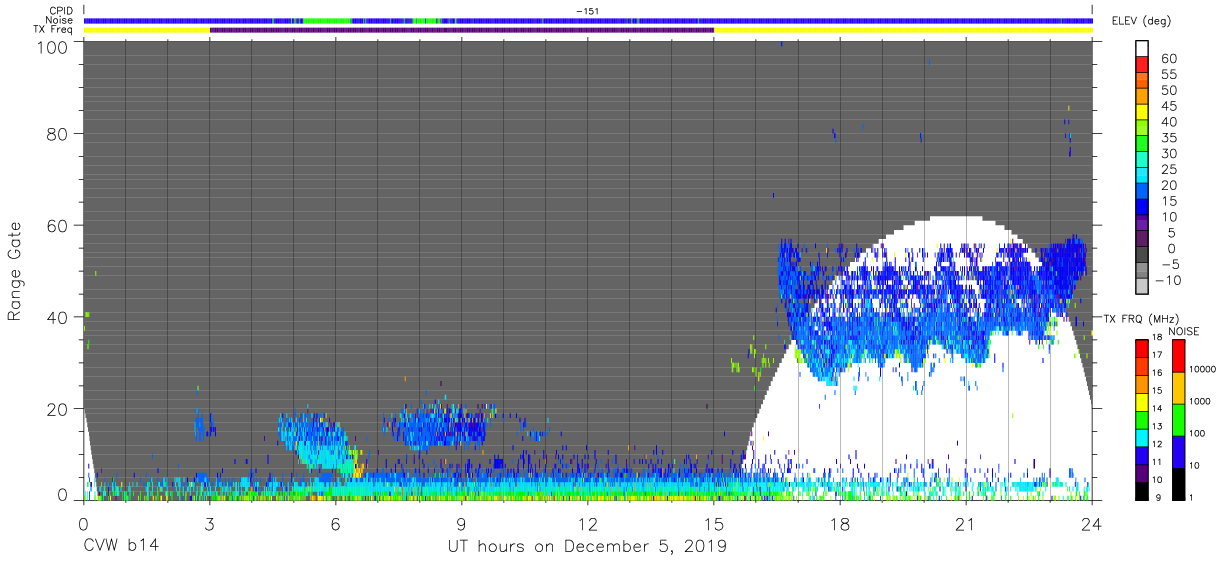This screenshot has height=567, width=1228.
Task: Click the "24" tick on UT hours axis
Action: 1092,523
